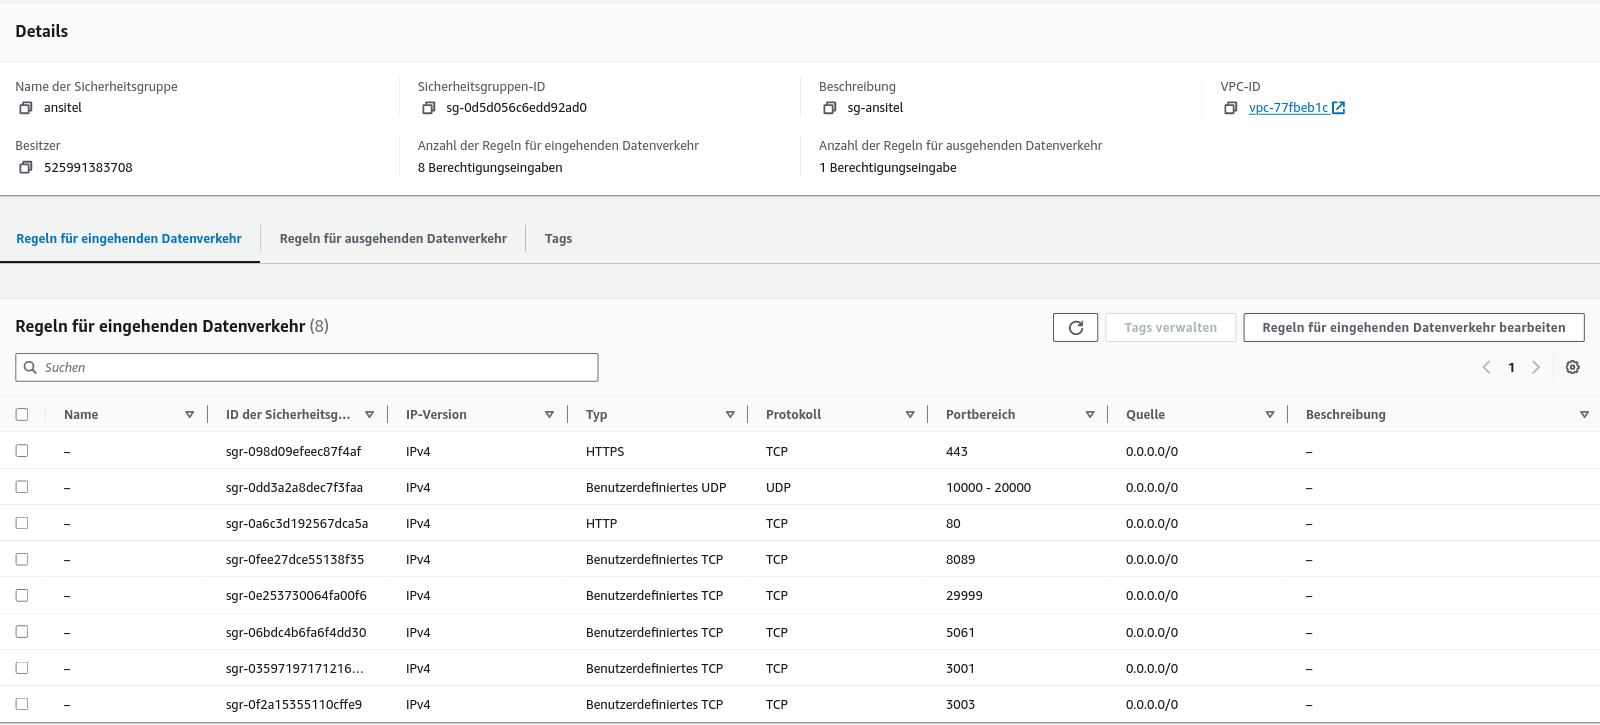
Task: Copy the security group name ansitel
Action: 26,108
